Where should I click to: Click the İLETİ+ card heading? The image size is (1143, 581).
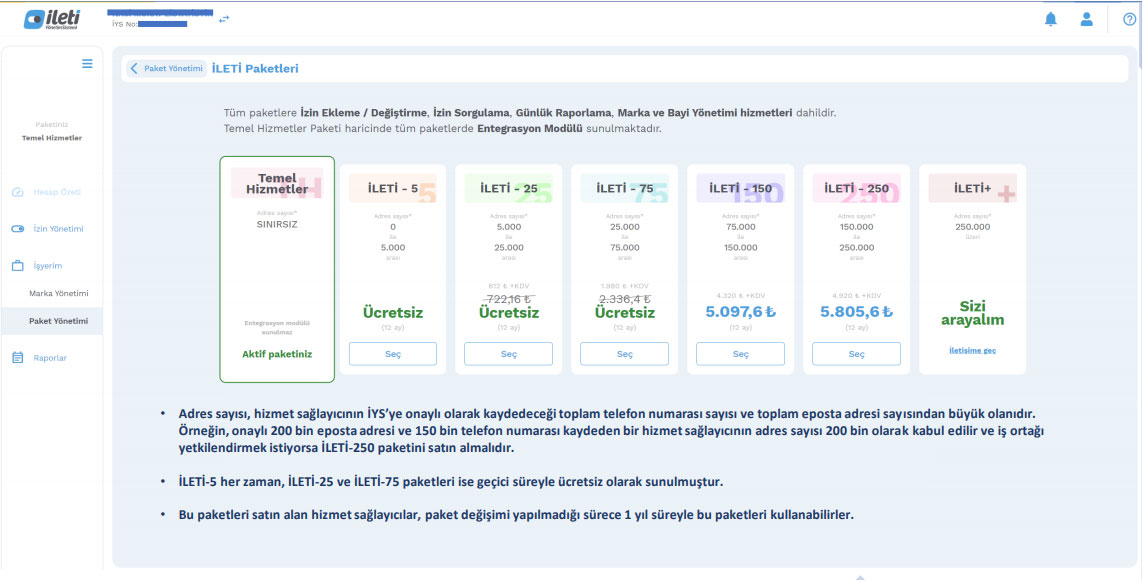[972, 189]
